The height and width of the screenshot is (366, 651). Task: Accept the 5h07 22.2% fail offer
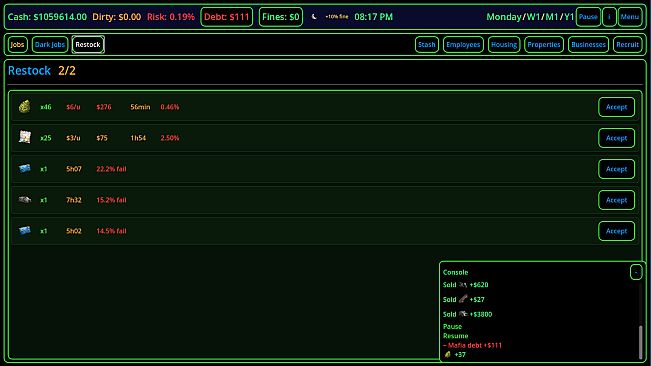click(x=617, y=169)
